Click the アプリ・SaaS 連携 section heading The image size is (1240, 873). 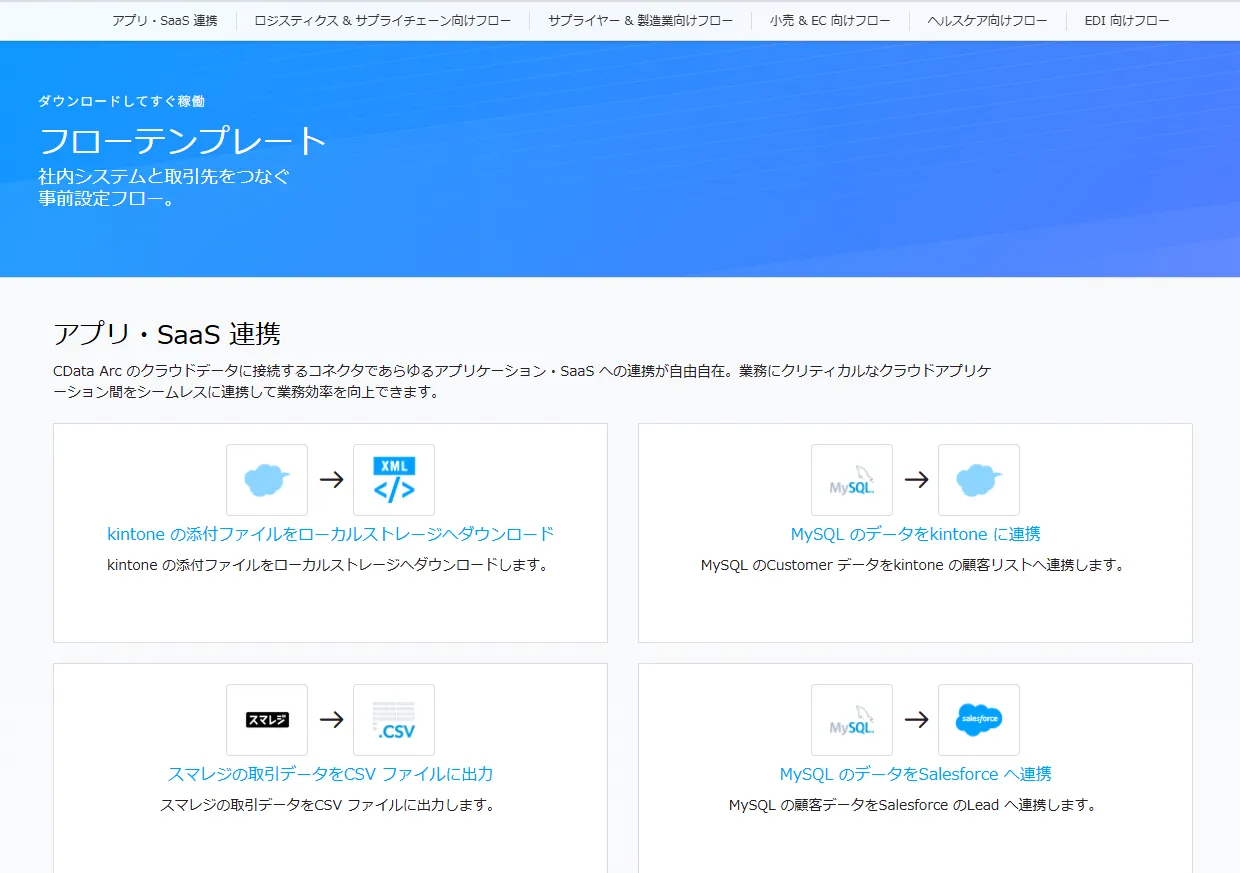pyautogui.click(x=167, y=334)
